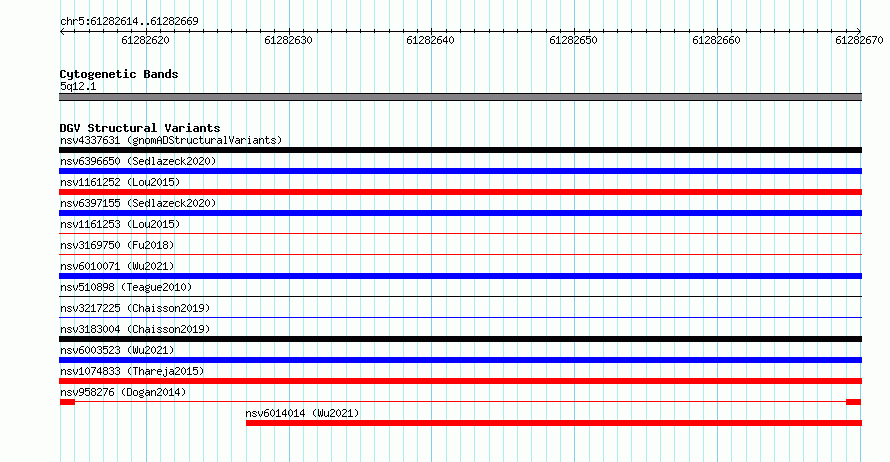Open variant nsv510898 (Teague2010) label
Screen dimensions: 890x462
coord(126,287)
